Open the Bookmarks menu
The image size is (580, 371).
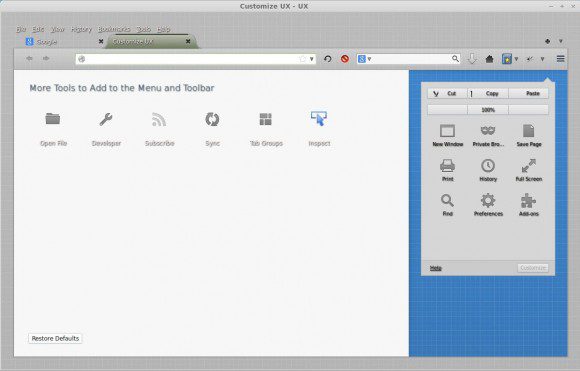click(x=114, y=29)
